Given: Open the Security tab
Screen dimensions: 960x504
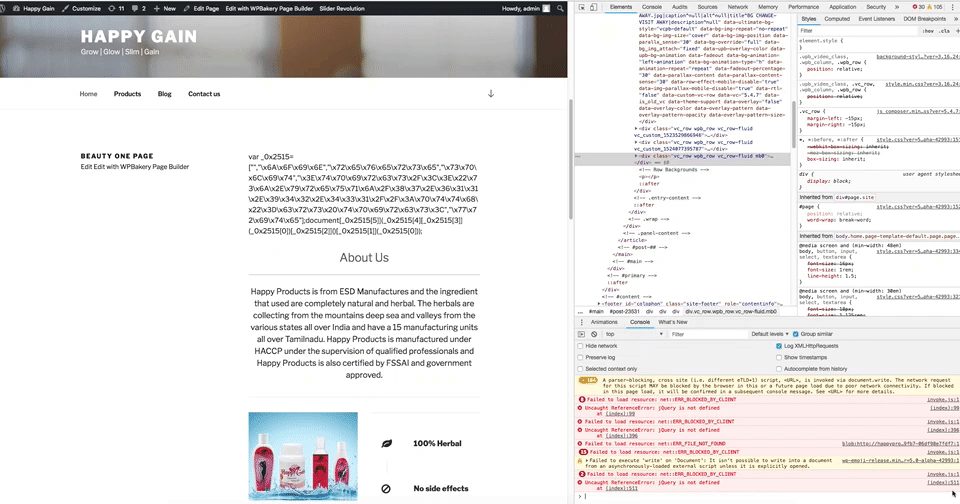Looking at the screenshot, I should pos(876,7).
